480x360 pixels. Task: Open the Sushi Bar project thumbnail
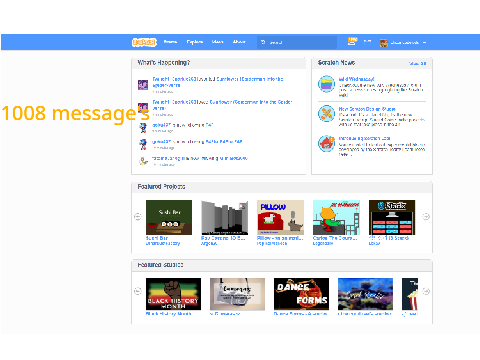click(x=169, y=217)
